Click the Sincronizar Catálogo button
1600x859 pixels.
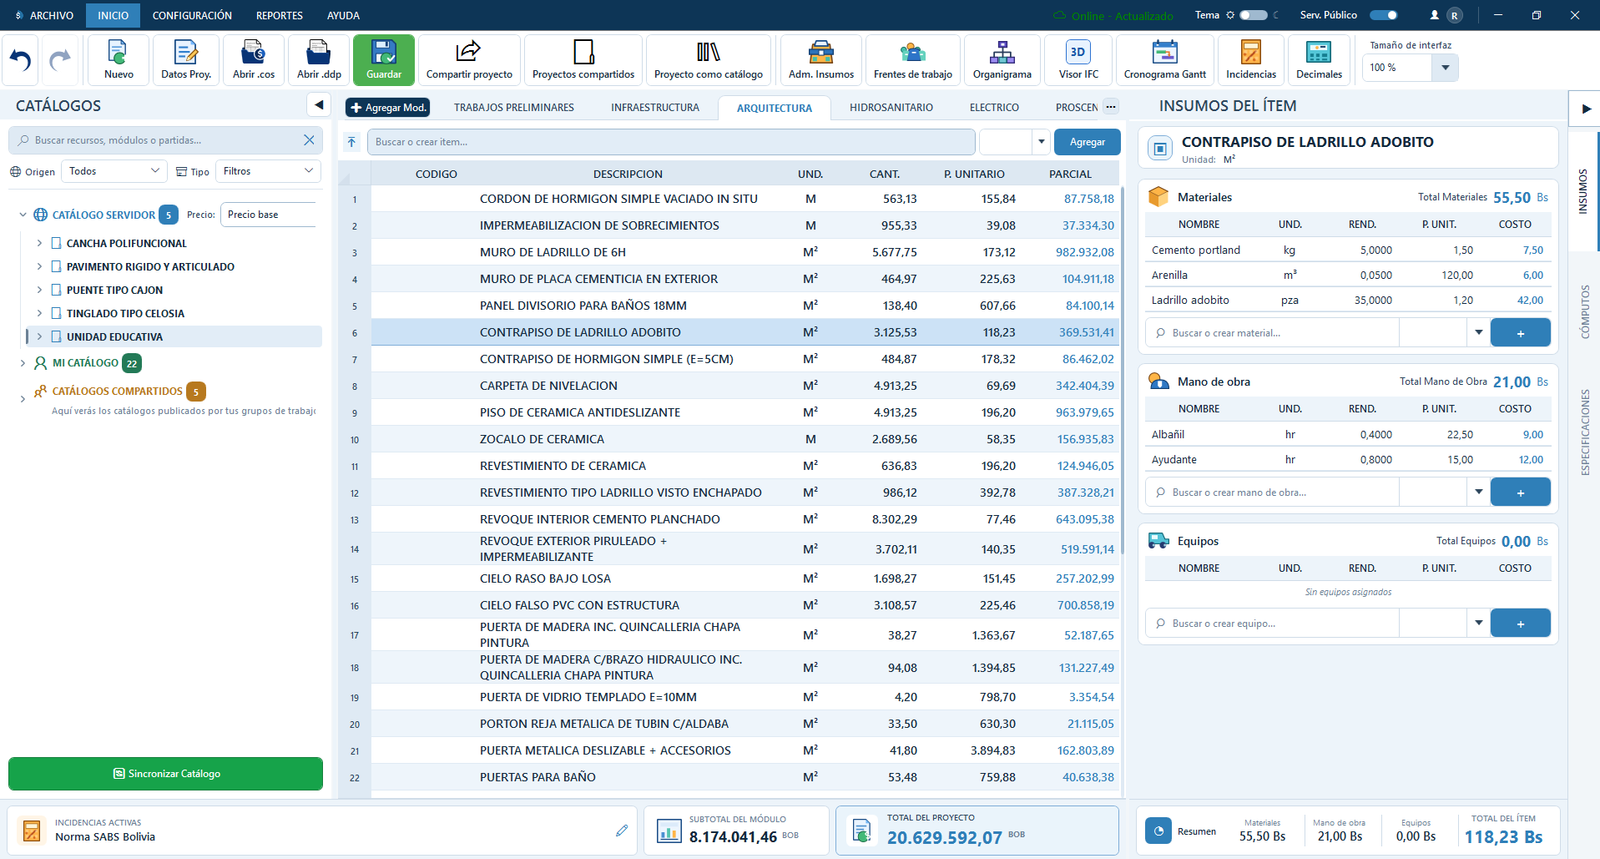(166, 774)
